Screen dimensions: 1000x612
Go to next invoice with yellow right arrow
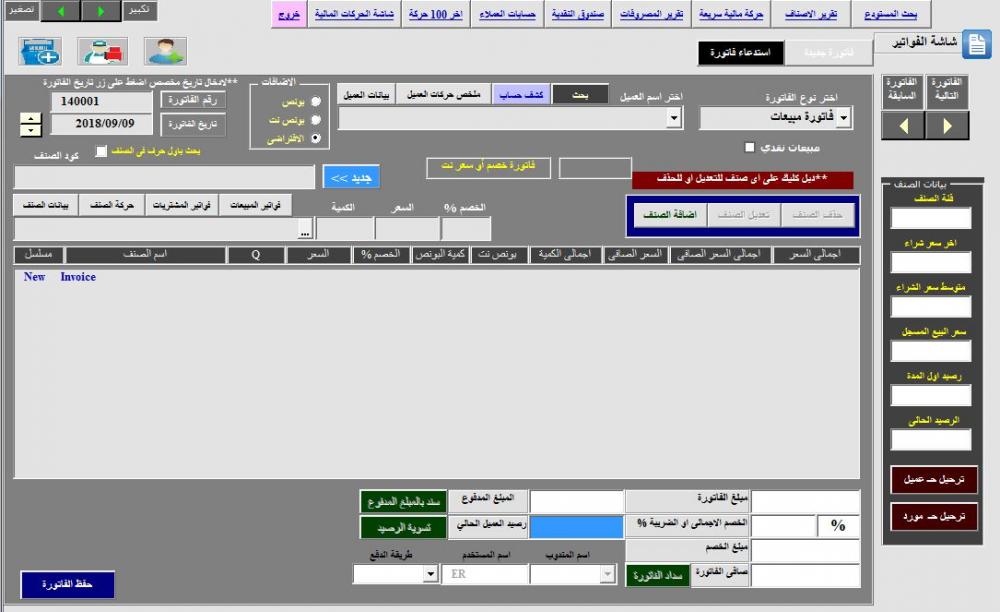[x=947, y=126]
